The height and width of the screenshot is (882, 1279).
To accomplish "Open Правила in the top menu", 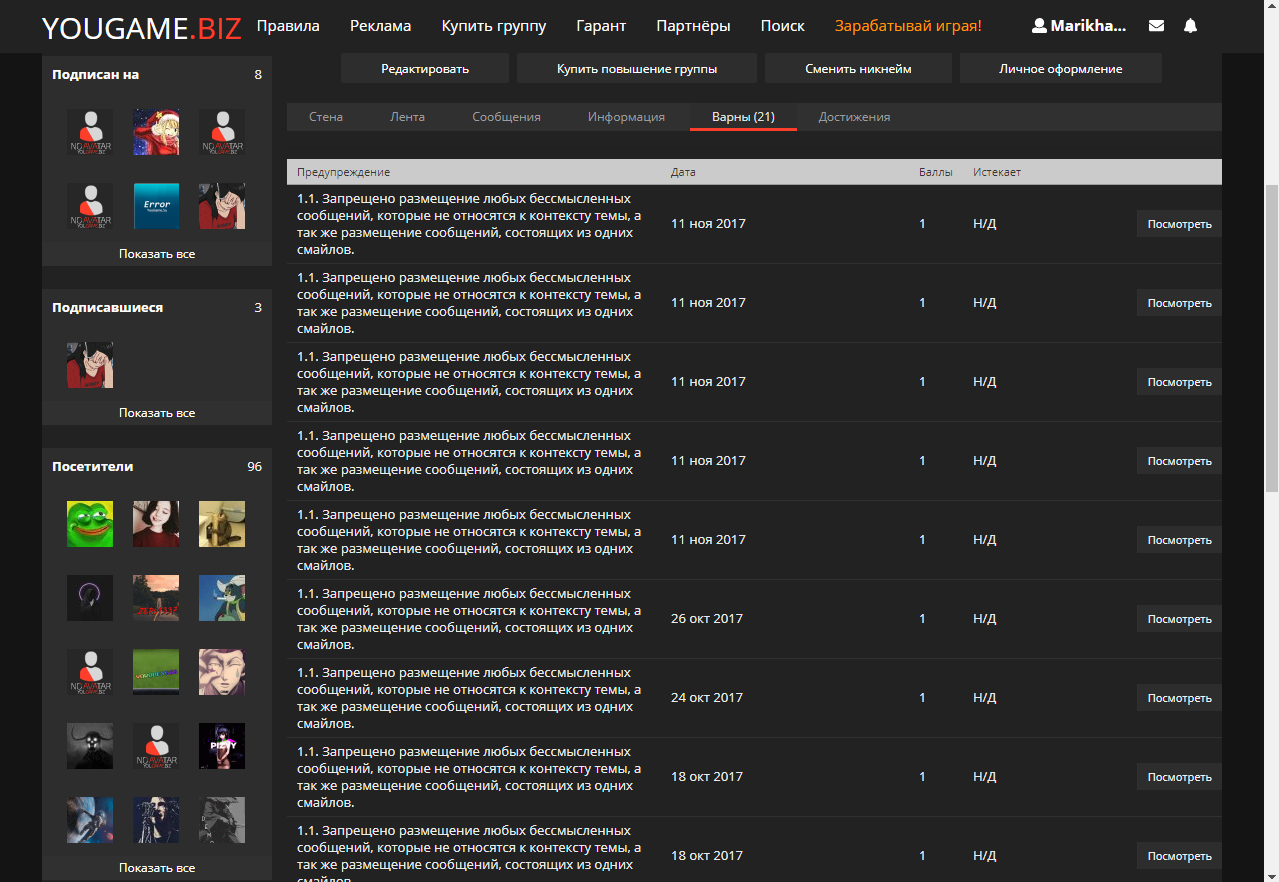I will (288, 26).
